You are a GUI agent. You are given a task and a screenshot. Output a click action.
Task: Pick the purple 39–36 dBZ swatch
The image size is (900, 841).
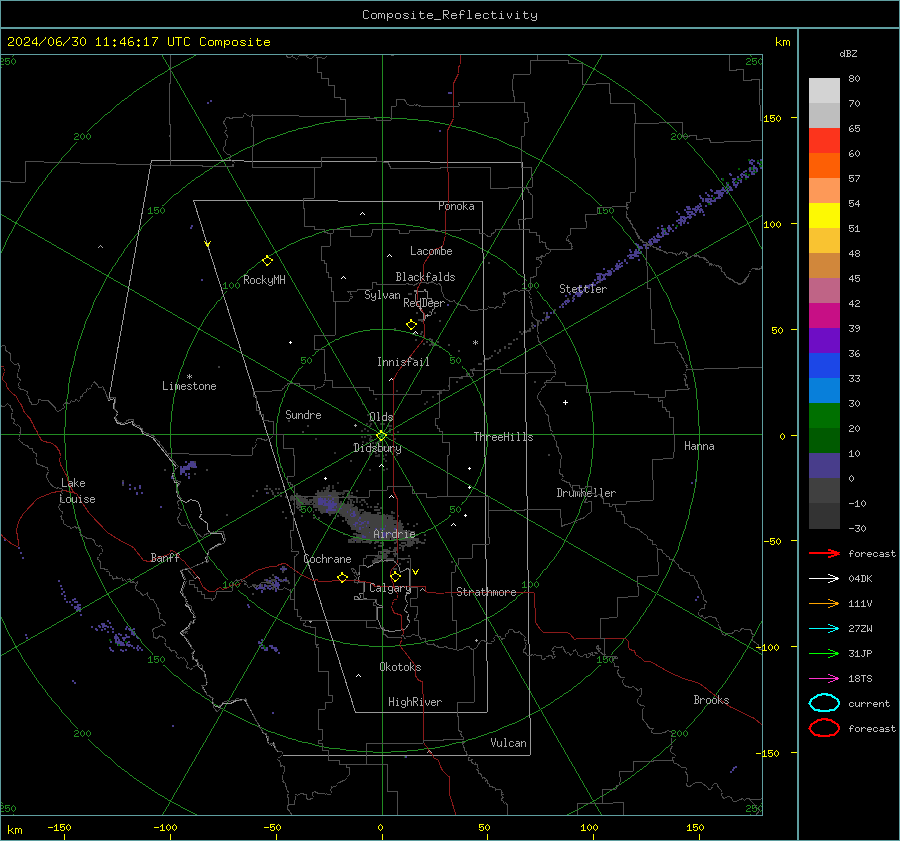coord(824,340)
